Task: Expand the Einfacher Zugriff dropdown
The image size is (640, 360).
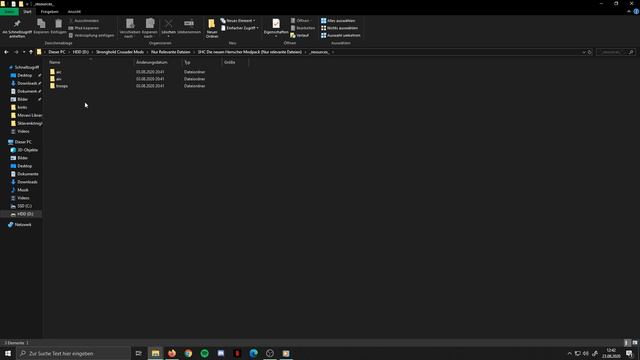Action: (257, 28)
